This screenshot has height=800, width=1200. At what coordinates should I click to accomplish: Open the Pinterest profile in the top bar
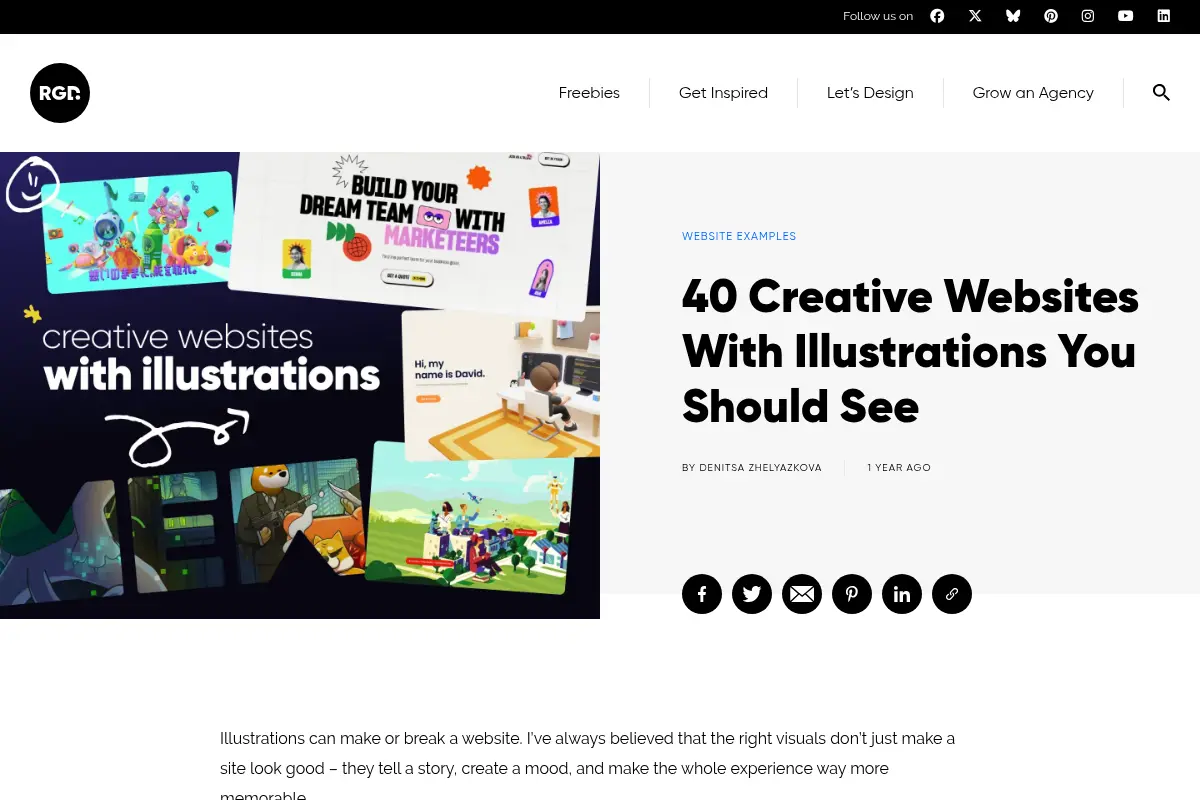[x=1051, y=16]
